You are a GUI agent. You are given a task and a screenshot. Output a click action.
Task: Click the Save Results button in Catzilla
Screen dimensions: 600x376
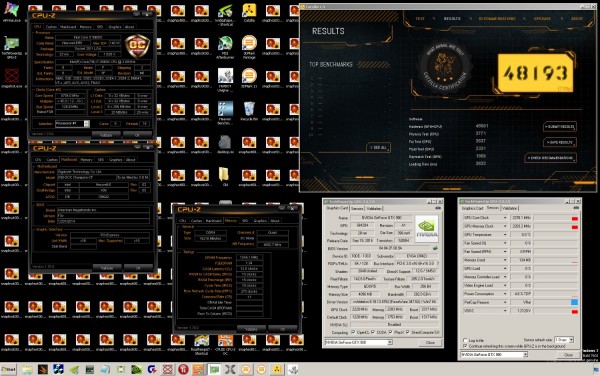tap(559, 142)
